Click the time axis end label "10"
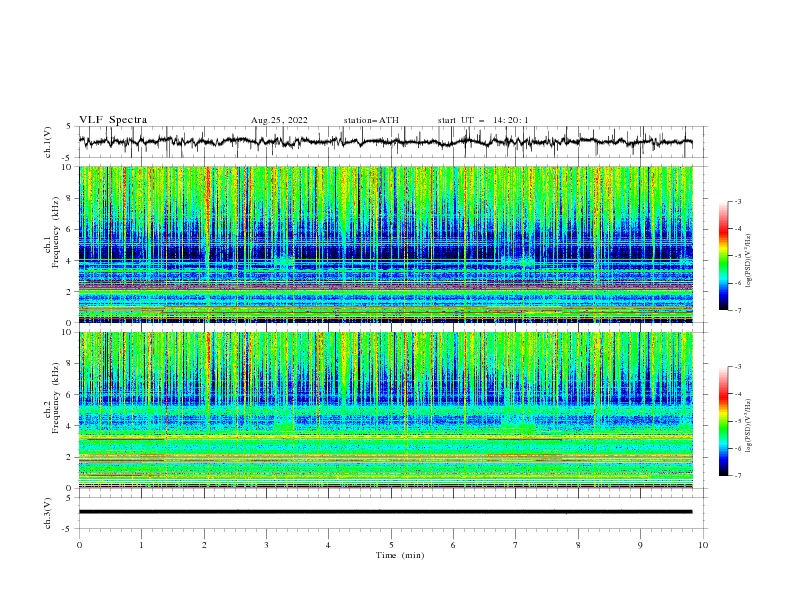 click(703, 545)
